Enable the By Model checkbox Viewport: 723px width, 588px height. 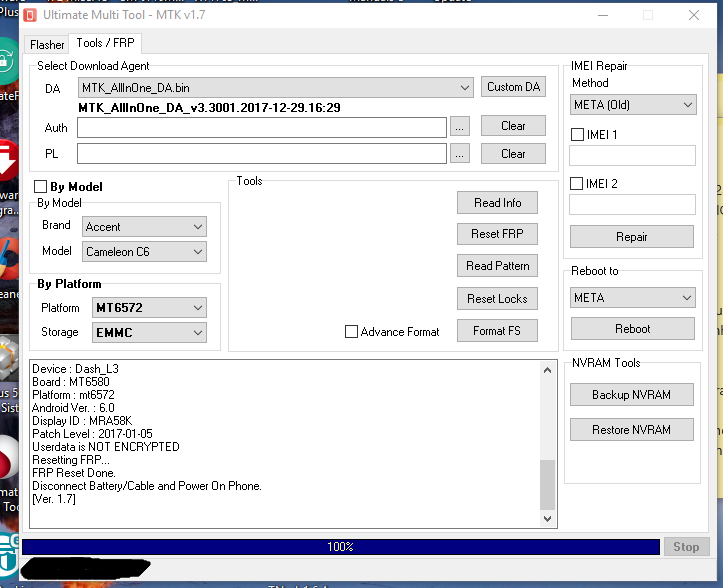(41, 187)
